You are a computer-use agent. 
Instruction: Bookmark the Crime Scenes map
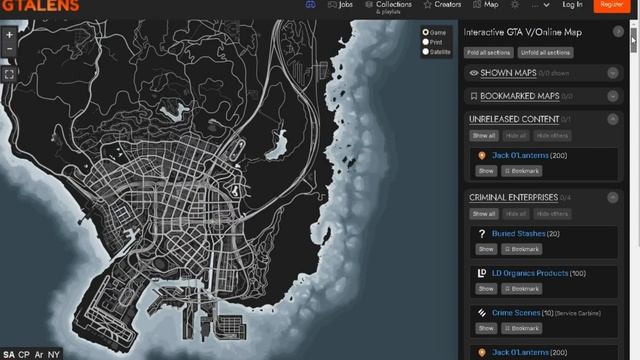point(522,329)
